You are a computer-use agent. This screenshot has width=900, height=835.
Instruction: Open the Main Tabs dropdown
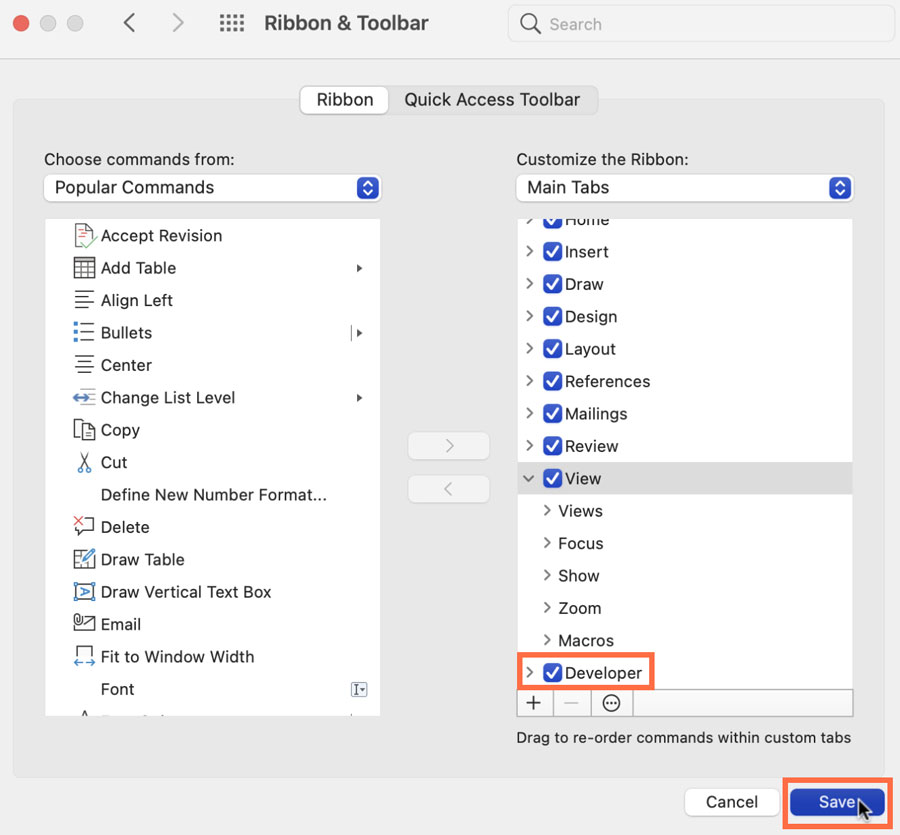click(x=684, y=188)
